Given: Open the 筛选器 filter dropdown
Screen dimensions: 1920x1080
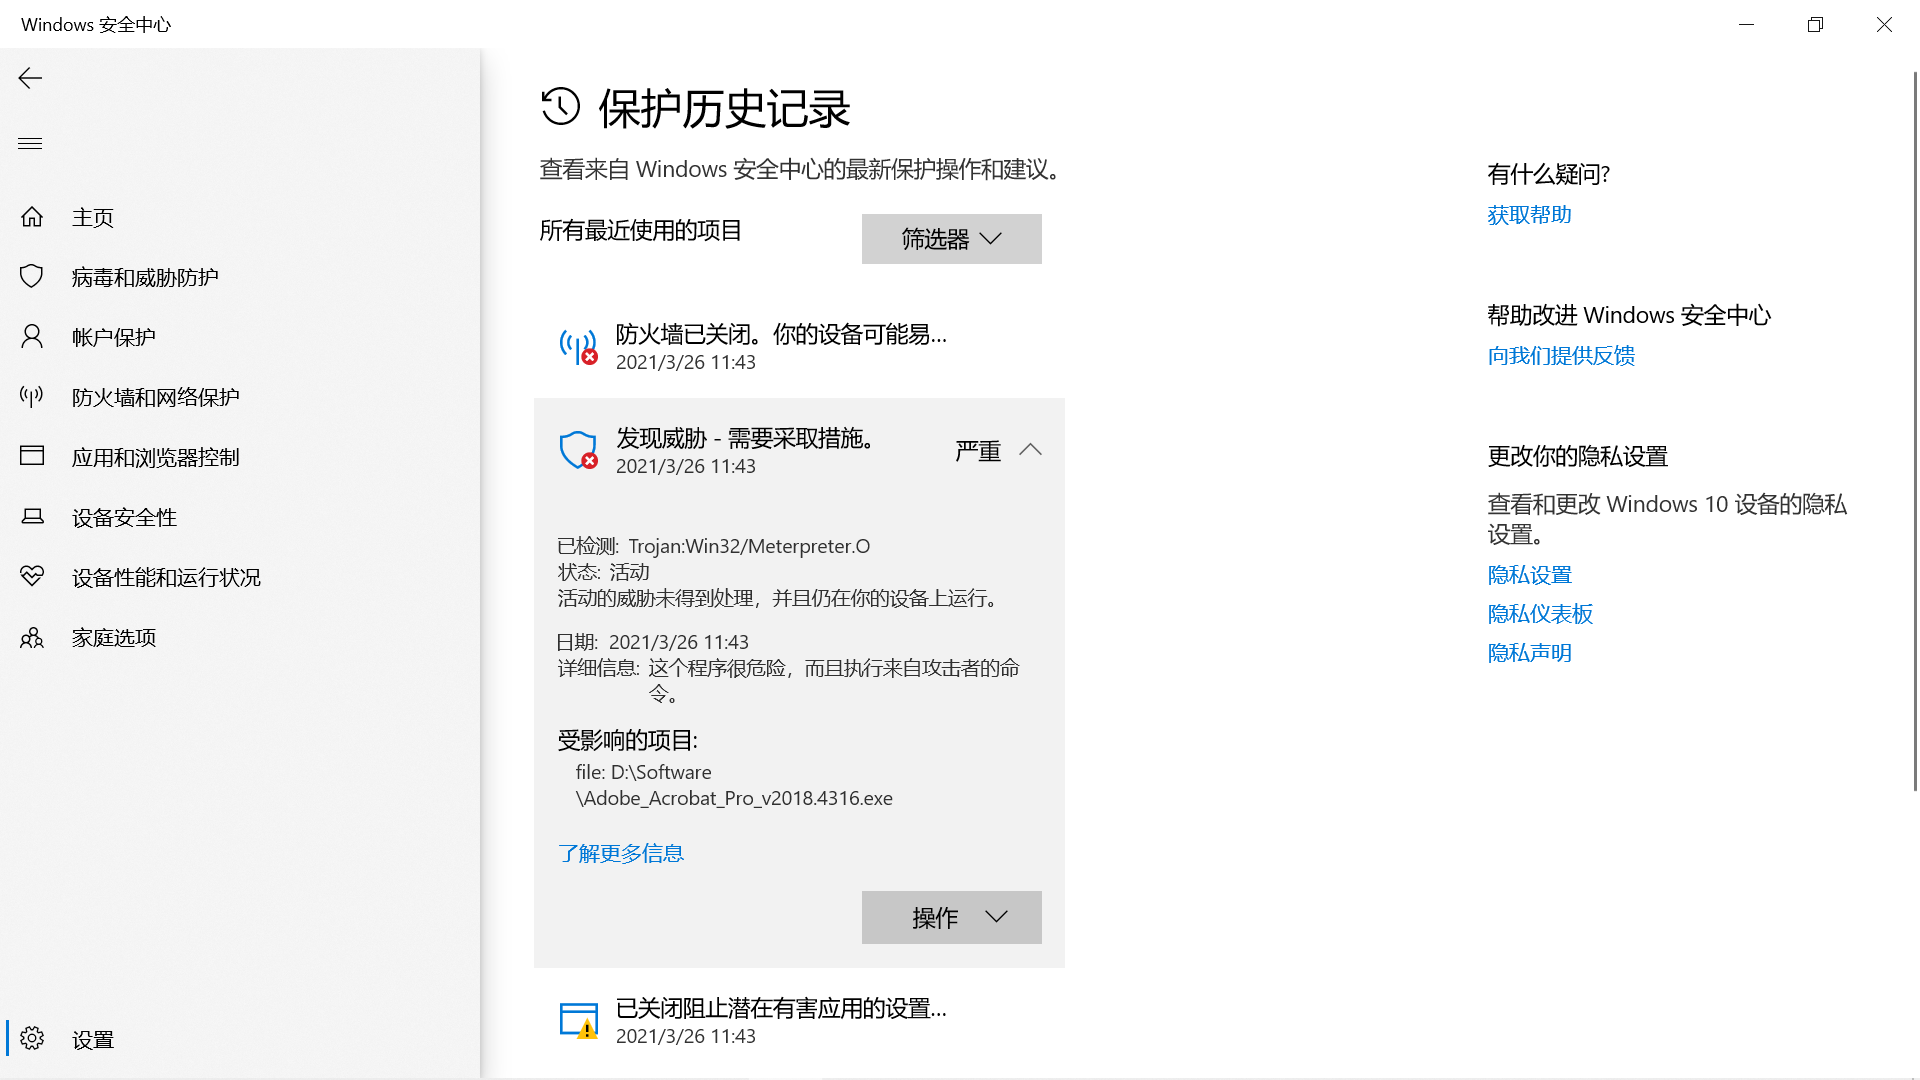Looking at the screenshot, I should 951,239.
